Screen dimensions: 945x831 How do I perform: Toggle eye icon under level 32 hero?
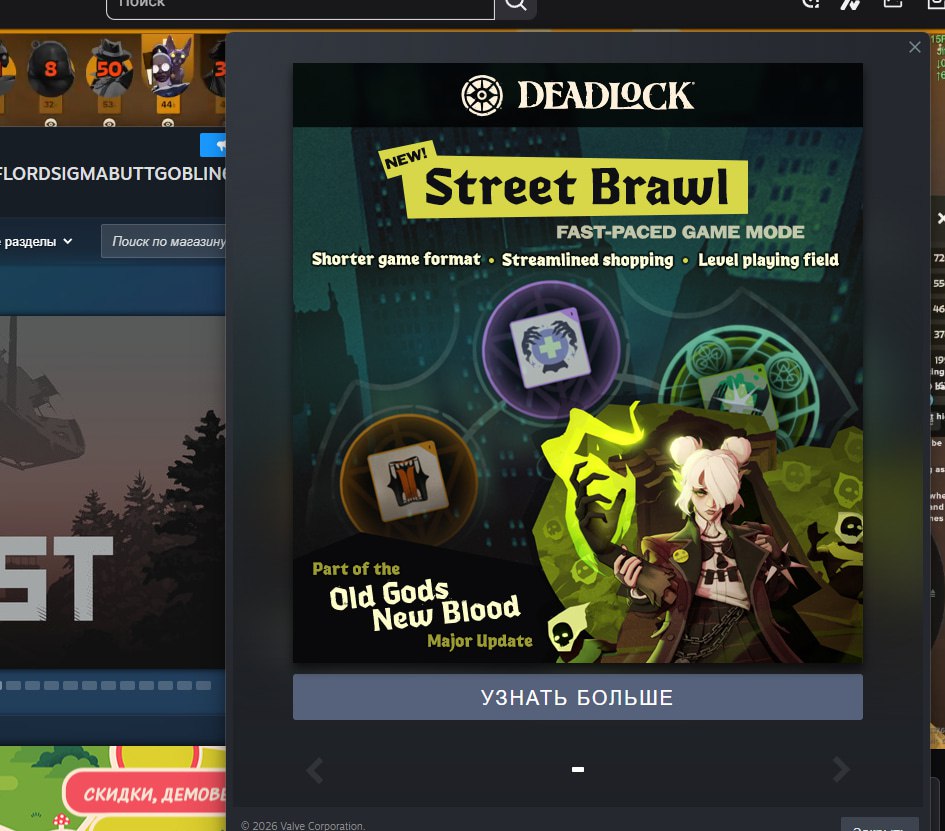pos(51,124)
